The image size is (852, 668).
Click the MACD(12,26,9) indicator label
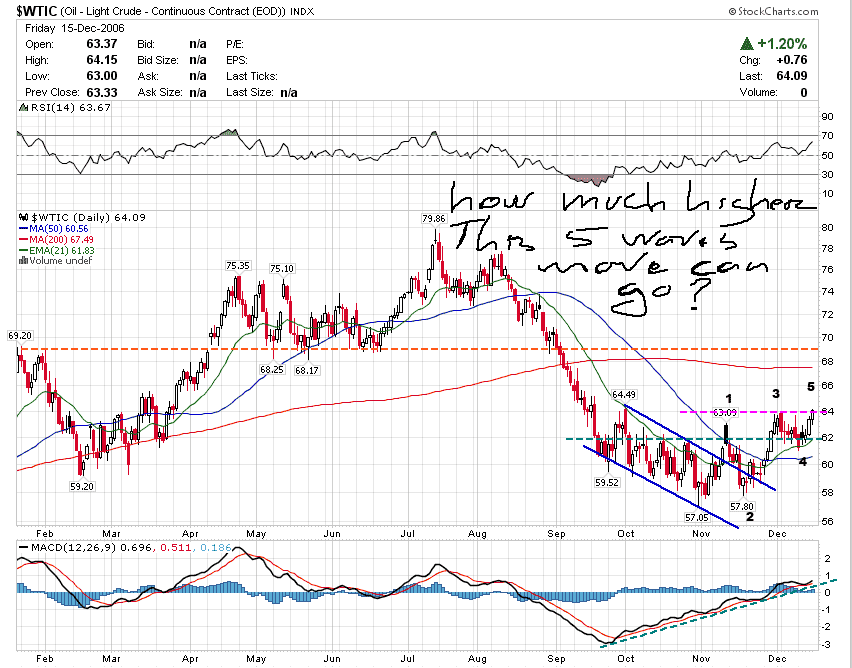click(x=74, y=547)
